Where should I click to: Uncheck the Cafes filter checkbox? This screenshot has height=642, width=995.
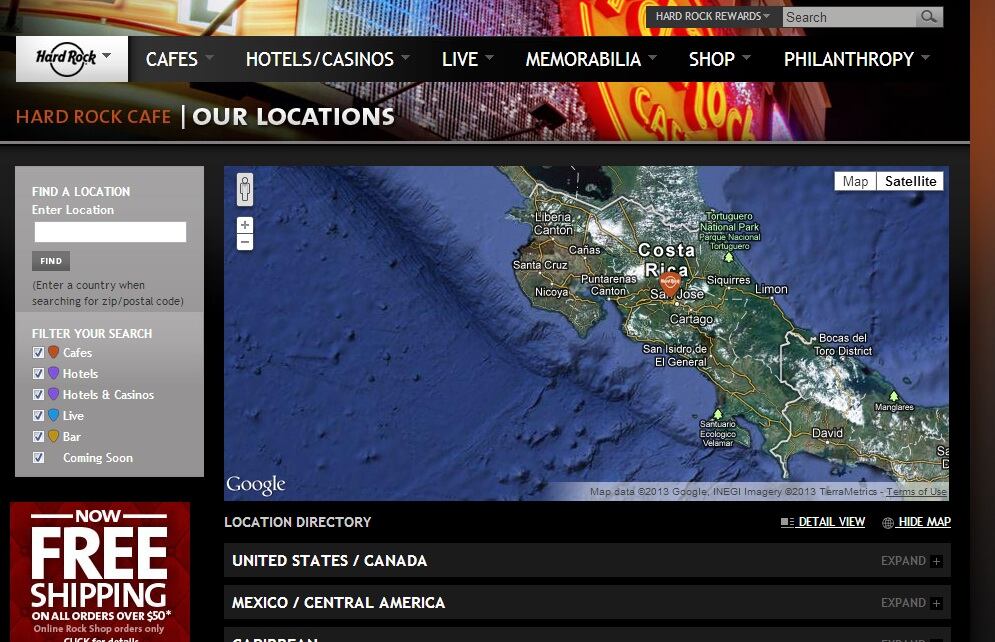pyautogui.click(x=39, y=352)
